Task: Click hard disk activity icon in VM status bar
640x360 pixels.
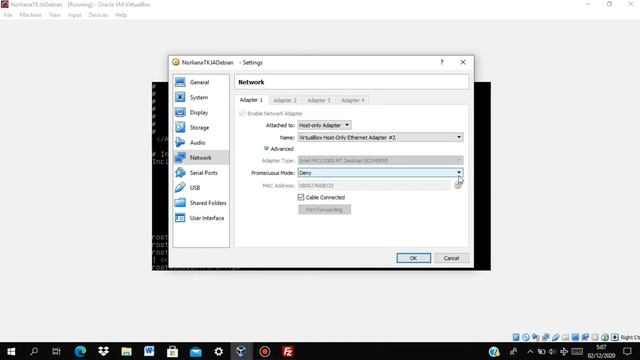Action: (516, 337)
